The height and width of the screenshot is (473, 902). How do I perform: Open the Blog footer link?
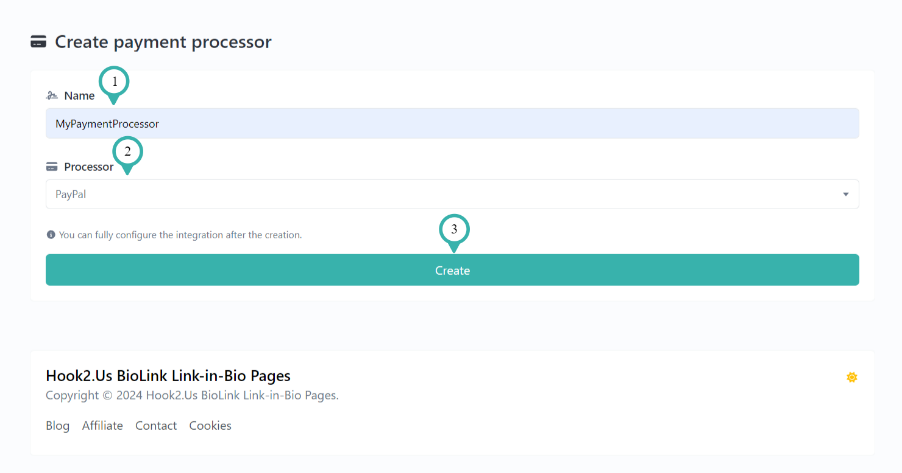point(58,426)
